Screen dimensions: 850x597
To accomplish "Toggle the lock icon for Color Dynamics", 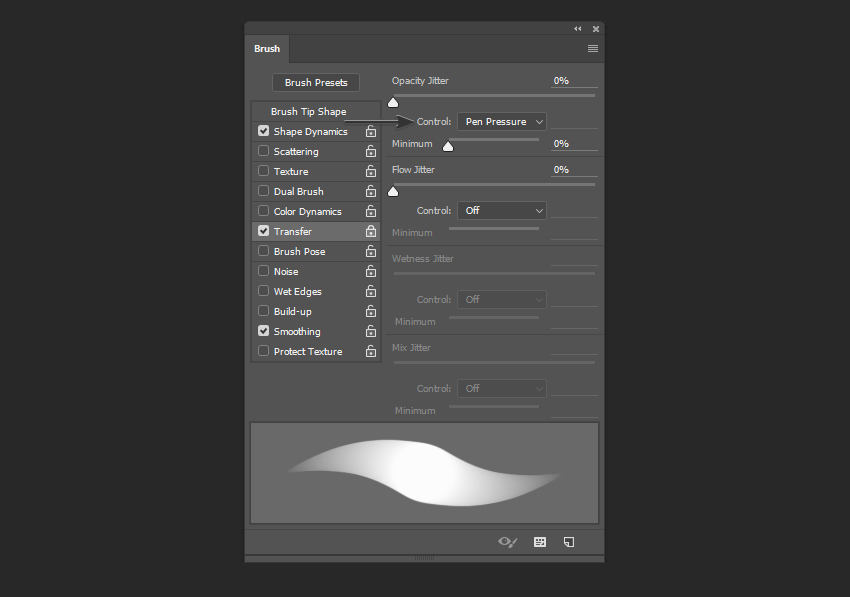I will (371, 211).
